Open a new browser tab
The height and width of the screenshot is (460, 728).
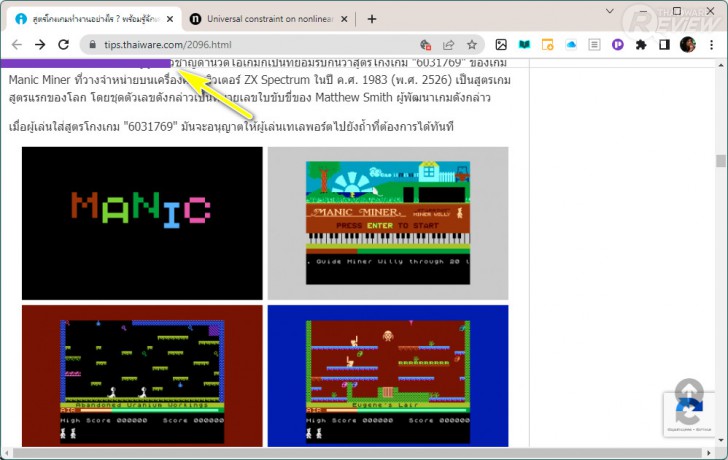tap(372, 19)
